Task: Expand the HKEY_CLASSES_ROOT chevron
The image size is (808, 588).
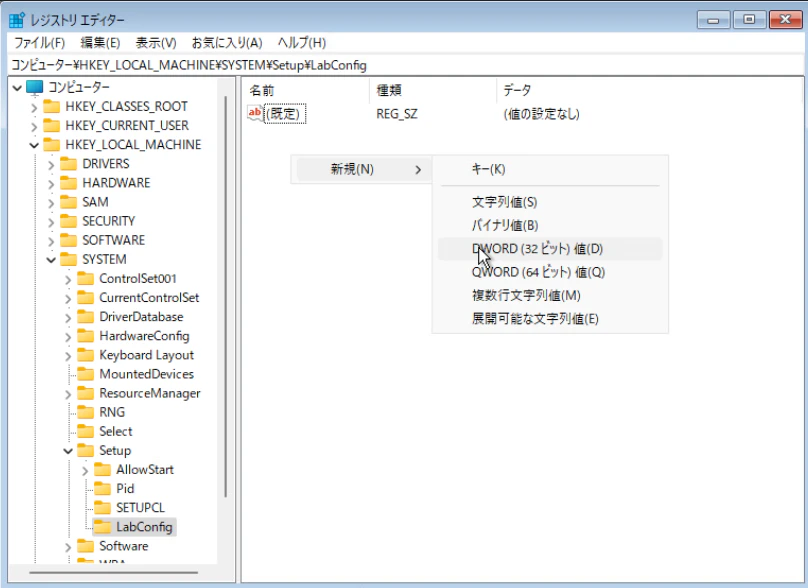Action: pos(34,107)
